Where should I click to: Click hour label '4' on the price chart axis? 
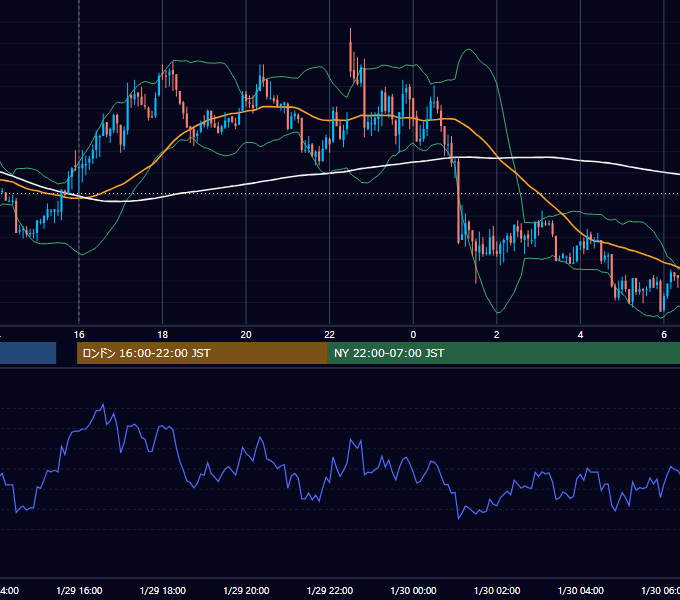[x=580, y=335]
